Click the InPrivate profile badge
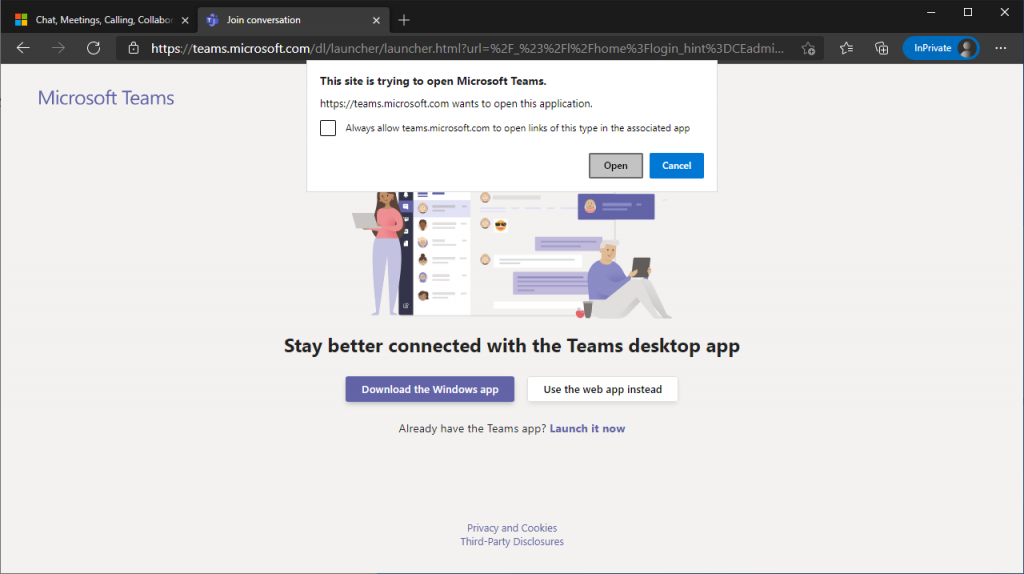 pyautogui.click(x=940, y=48)
